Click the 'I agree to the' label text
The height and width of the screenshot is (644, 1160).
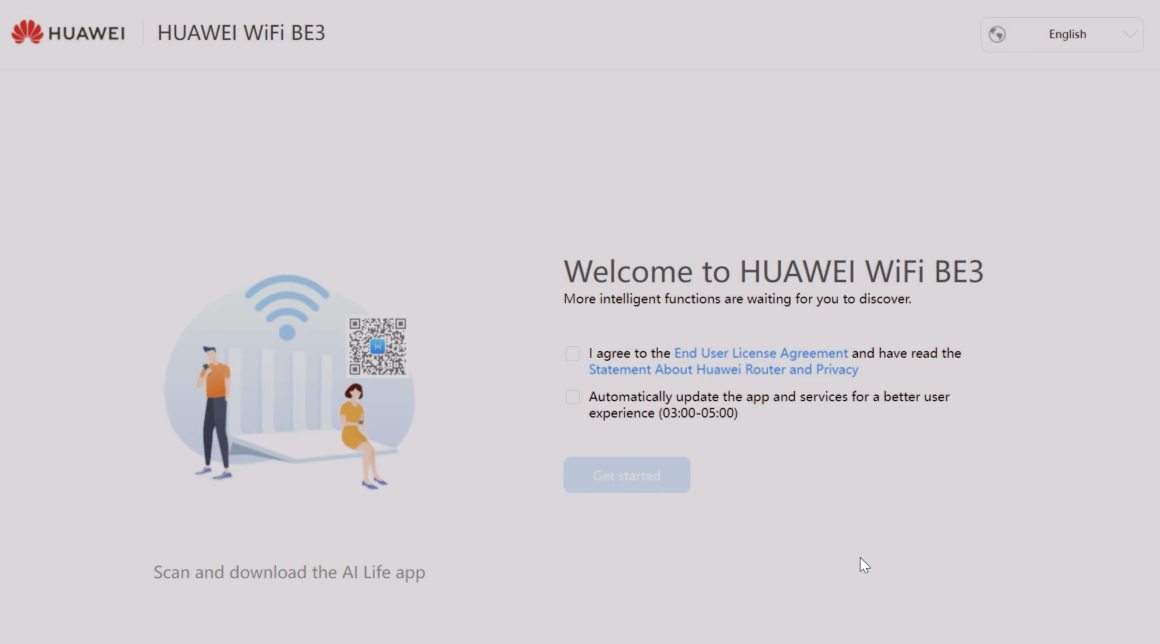(630, 353)
